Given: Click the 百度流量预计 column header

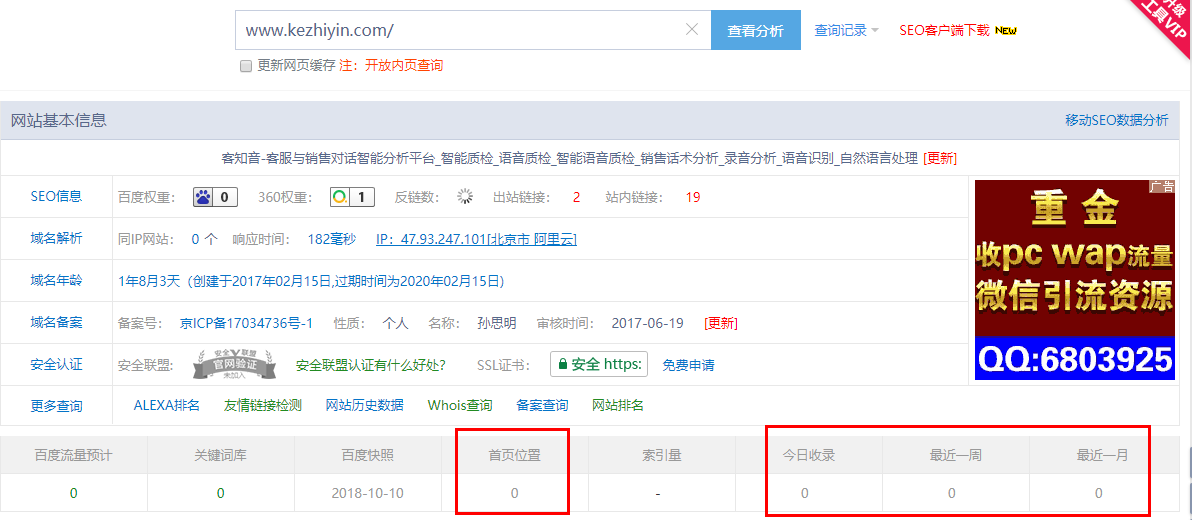Looking at the screenshot, I should coord(74,456).
